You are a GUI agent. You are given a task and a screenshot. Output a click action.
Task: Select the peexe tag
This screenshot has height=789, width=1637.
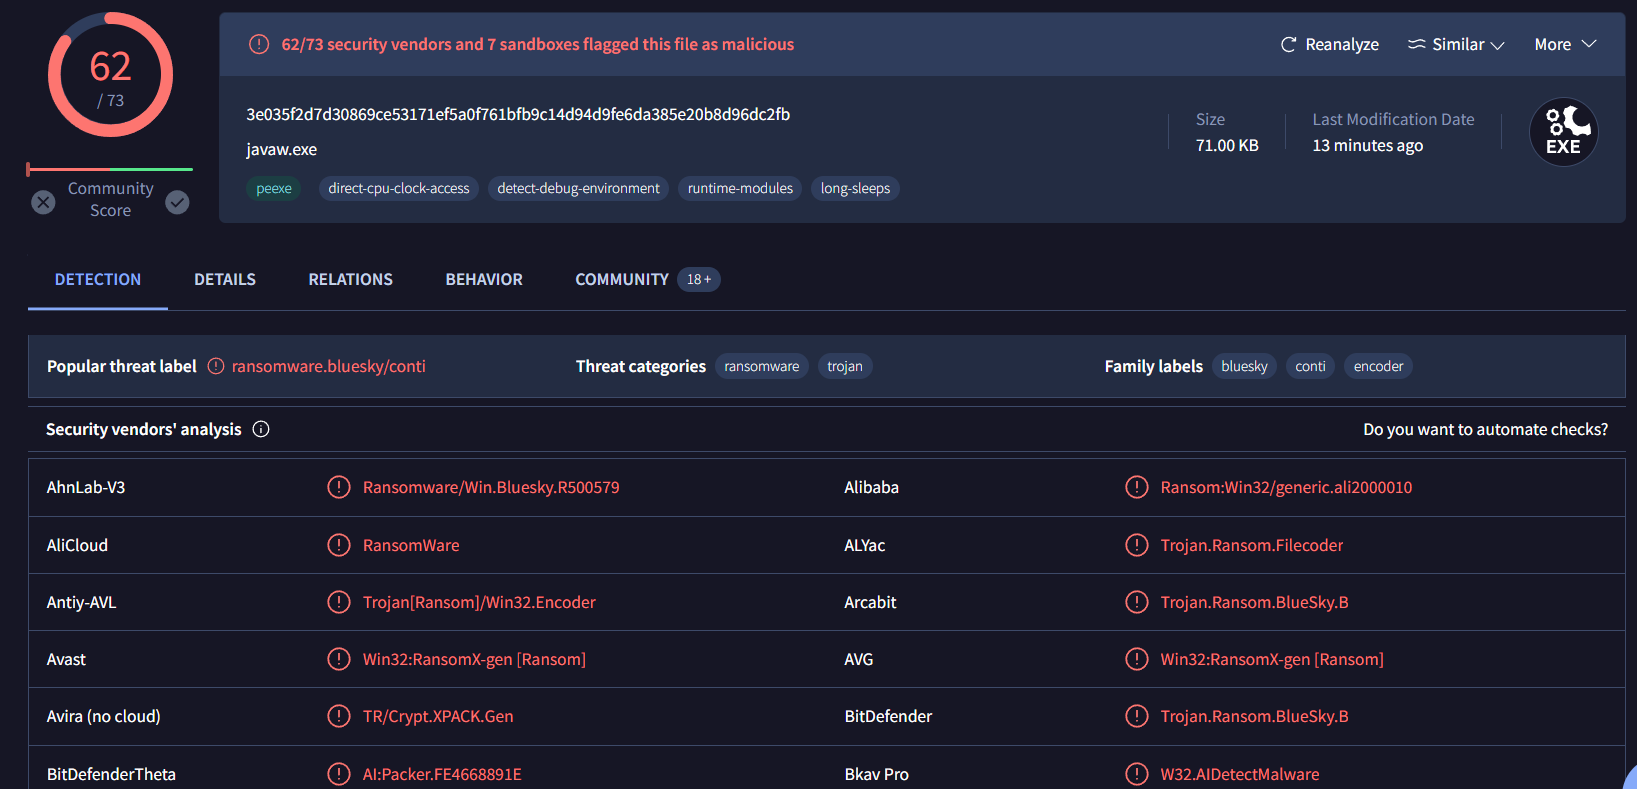click(x=273, y=188)
